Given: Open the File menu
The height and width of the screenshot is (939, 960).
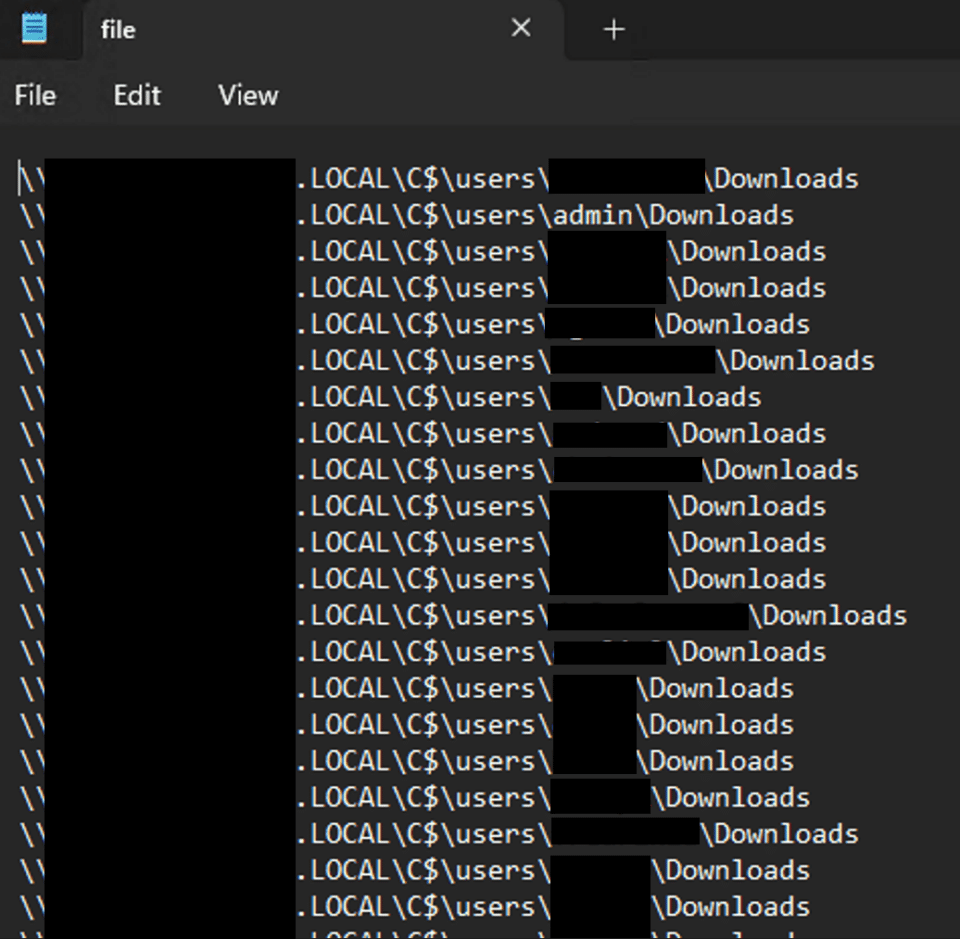Looking at the screenshot, I should click(x=35, y=95).
